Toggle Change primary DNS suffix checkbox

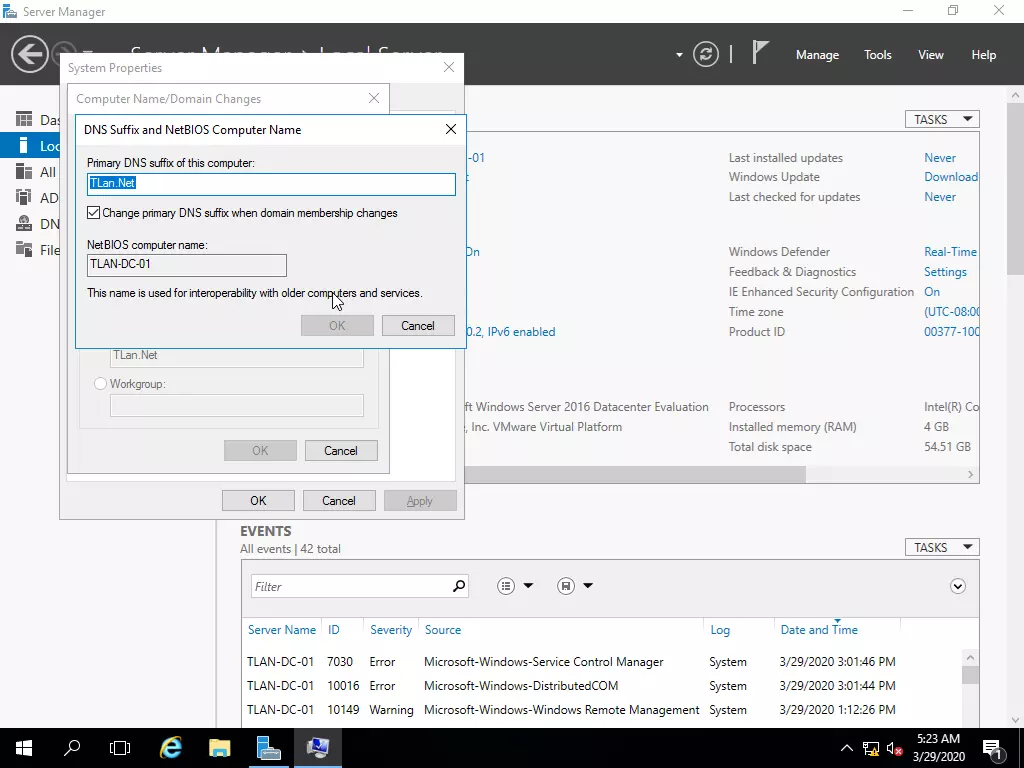click(x=93, y=213)
